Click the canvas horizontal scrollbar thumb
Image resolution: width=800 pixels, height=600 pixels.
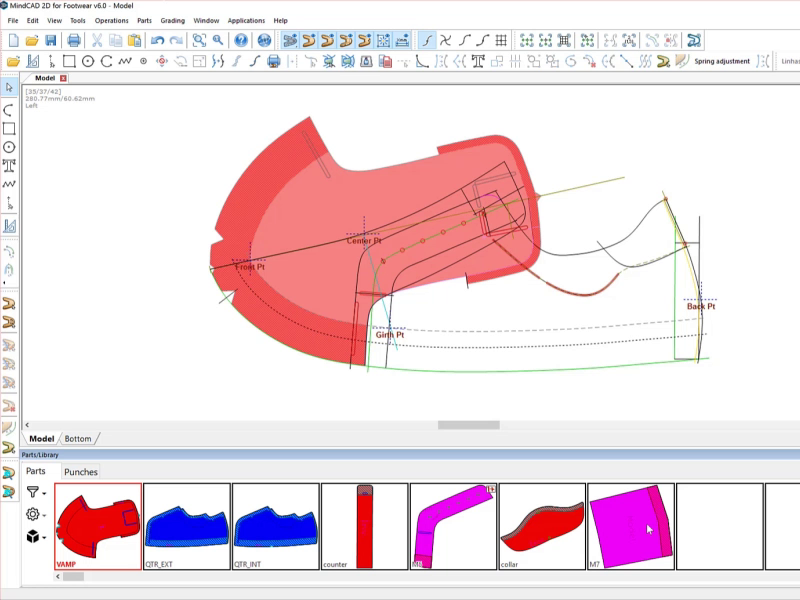[x=468, y=425]
